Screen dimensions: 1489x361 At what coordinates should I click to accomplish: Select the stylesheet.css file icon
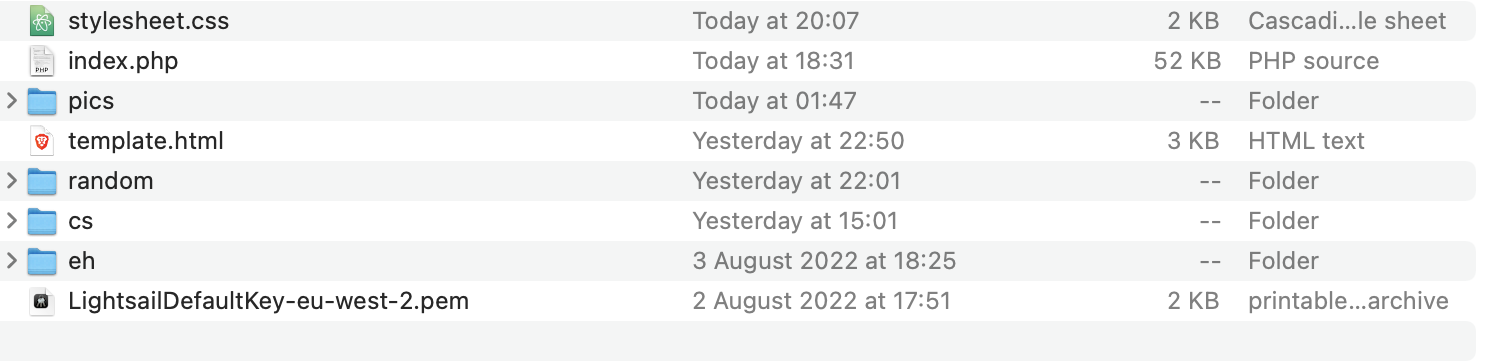(x=41, y=21)
